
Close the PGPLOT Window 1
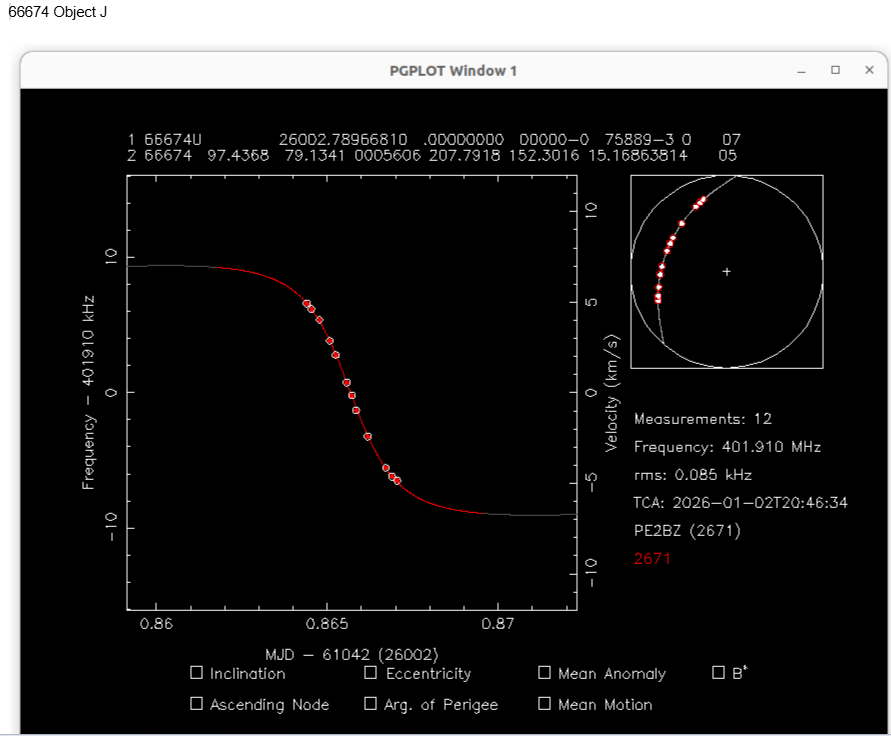coord(869,70)
